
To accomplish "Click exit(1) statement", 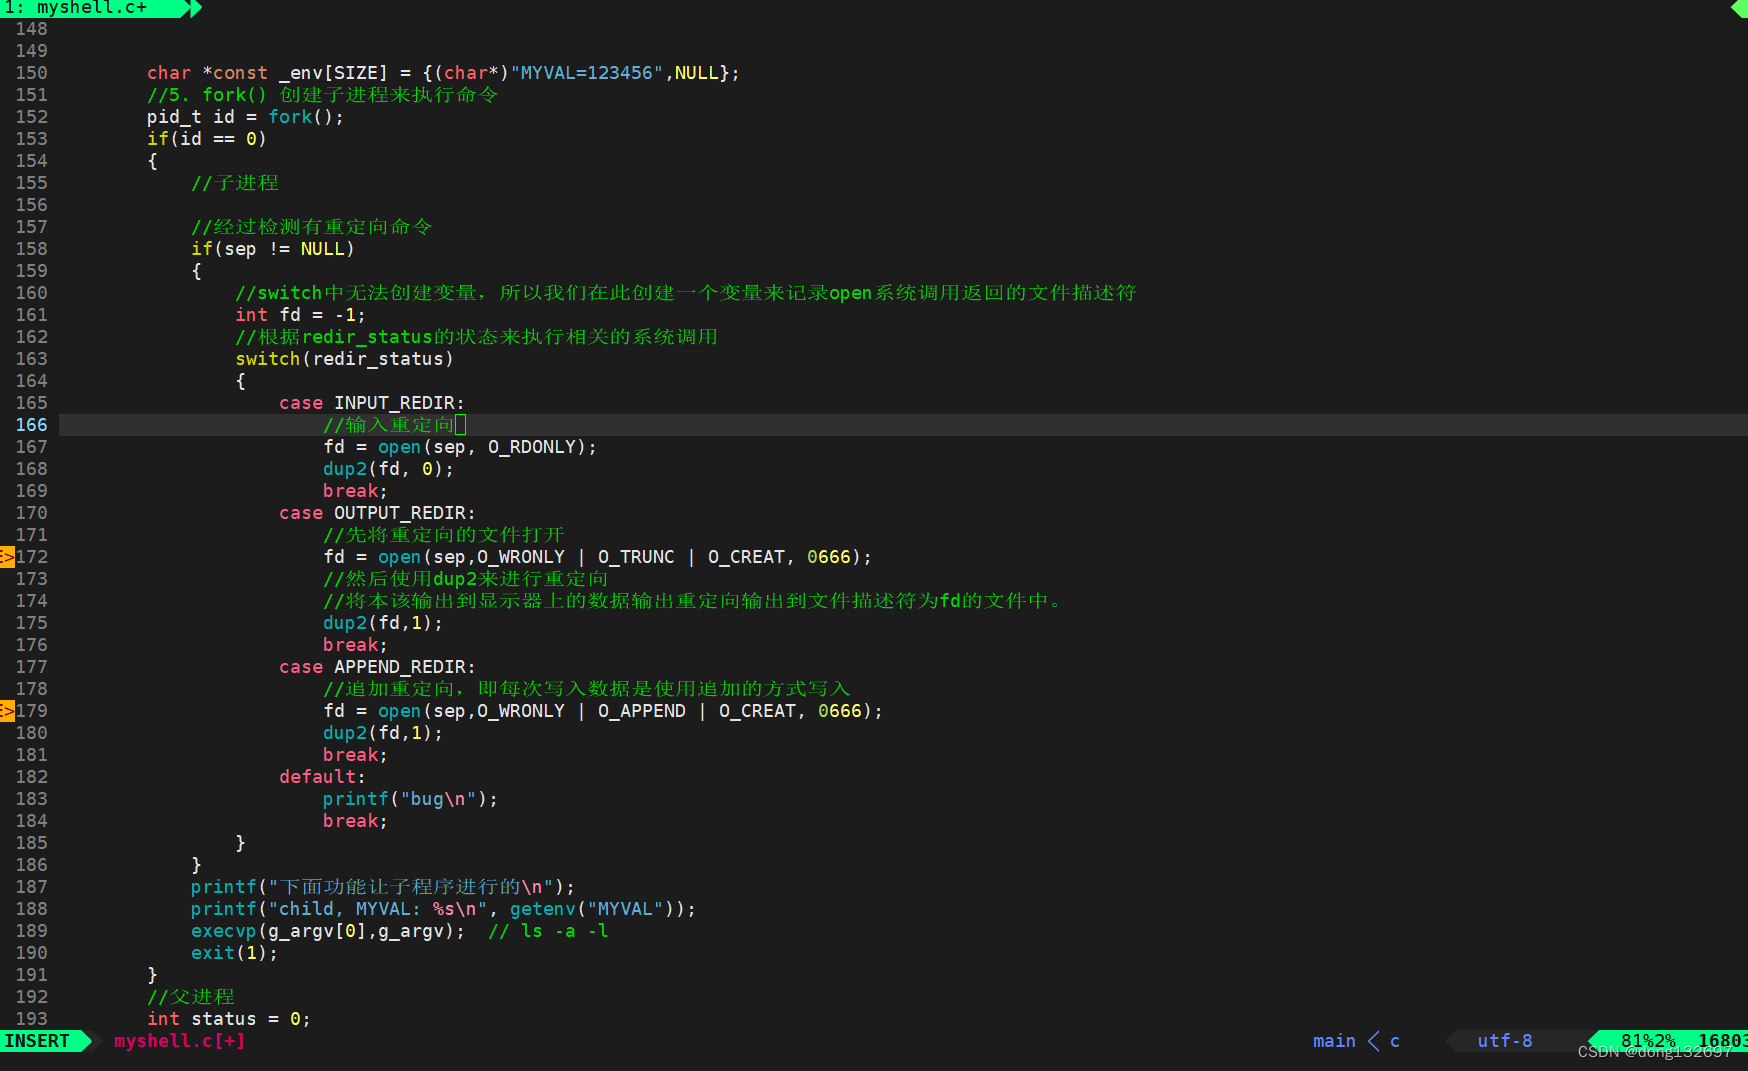I will coord(234,953).
